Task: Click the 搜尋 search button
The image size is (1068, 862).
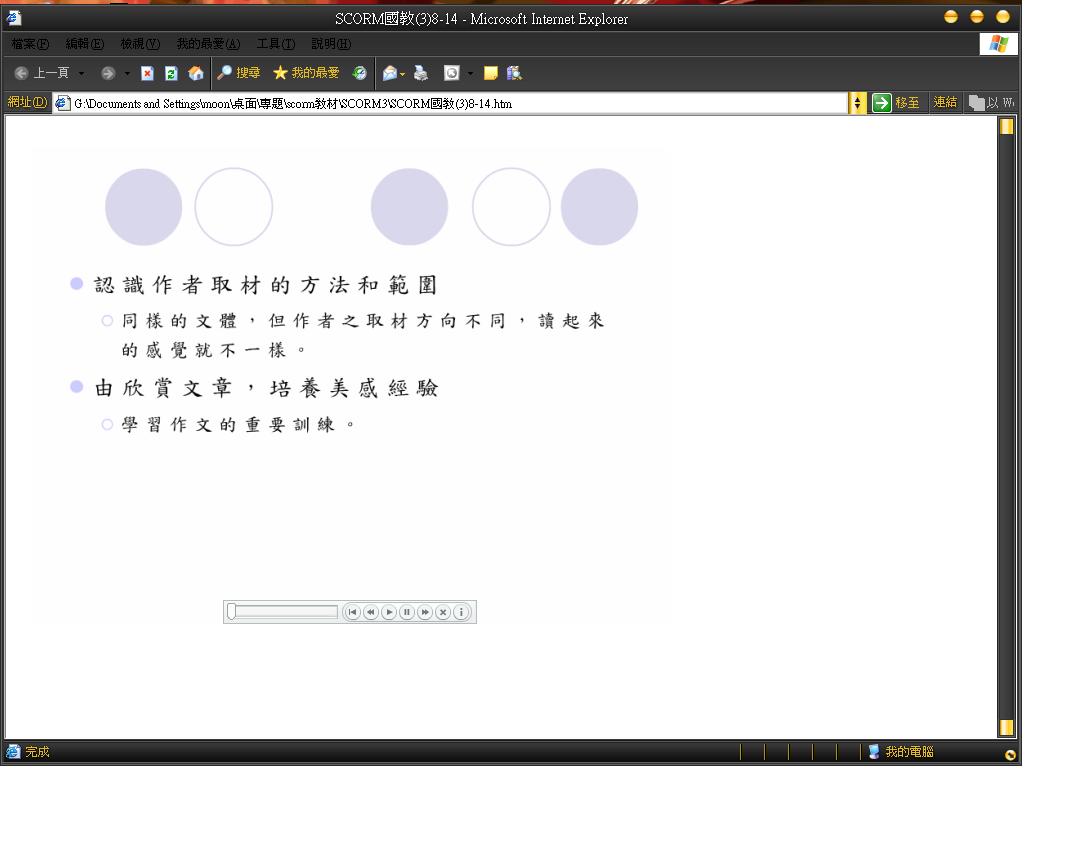Action: pos(239,74)
